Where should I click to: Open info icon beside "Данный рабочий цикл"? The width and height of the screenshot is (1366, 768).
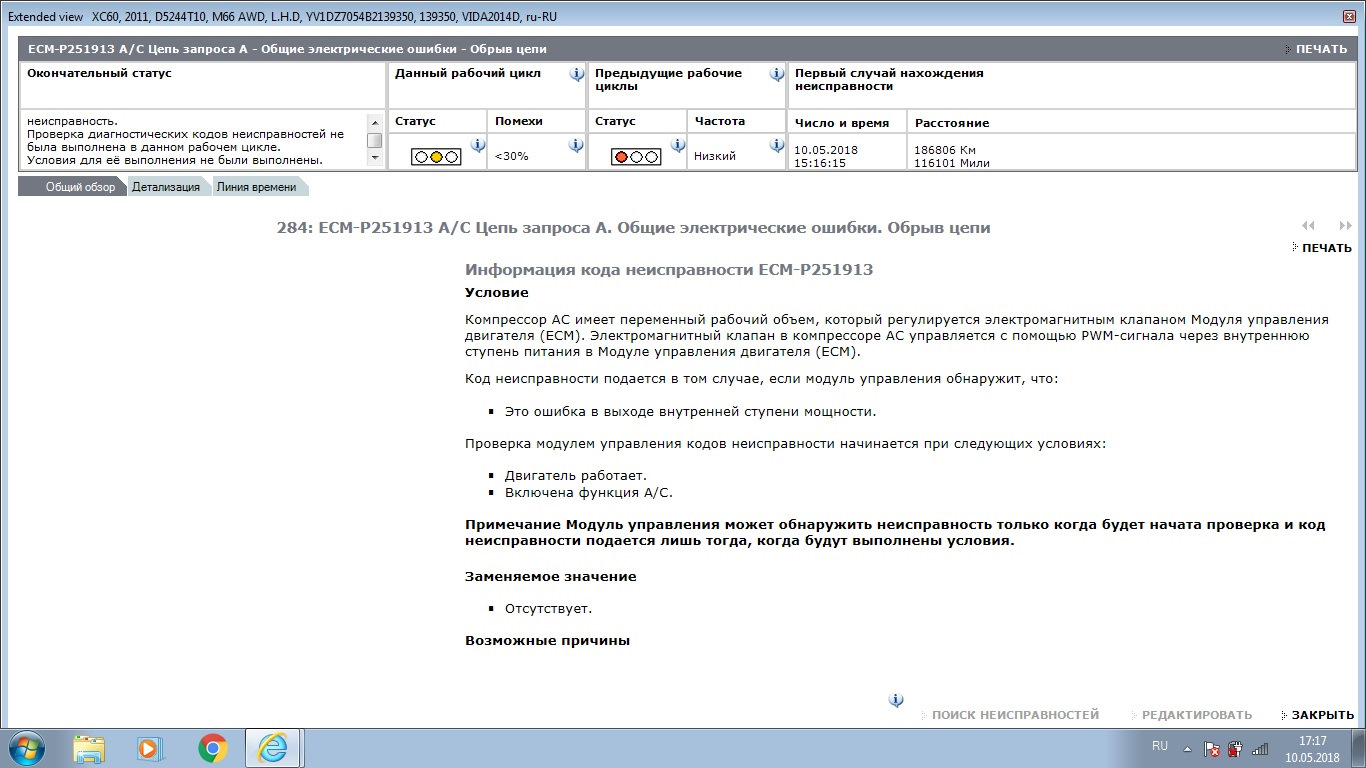[577, 74]
